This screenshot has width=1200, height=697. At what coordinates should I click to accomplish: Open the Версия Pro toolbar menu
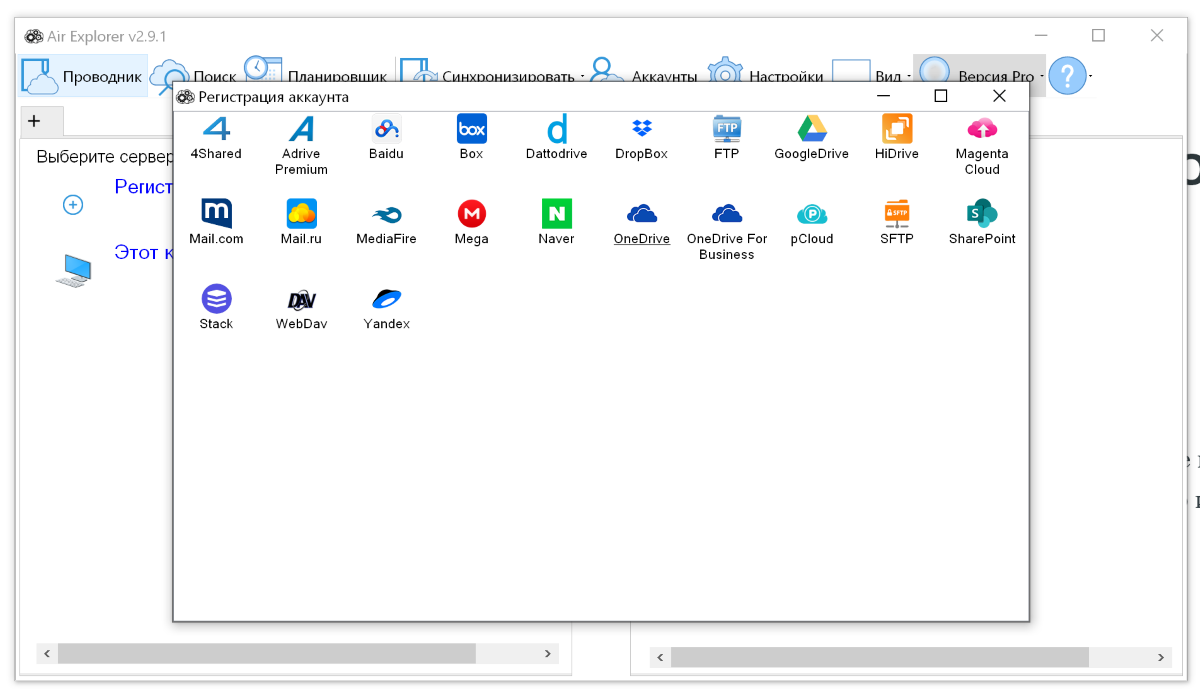coord(980,76)
